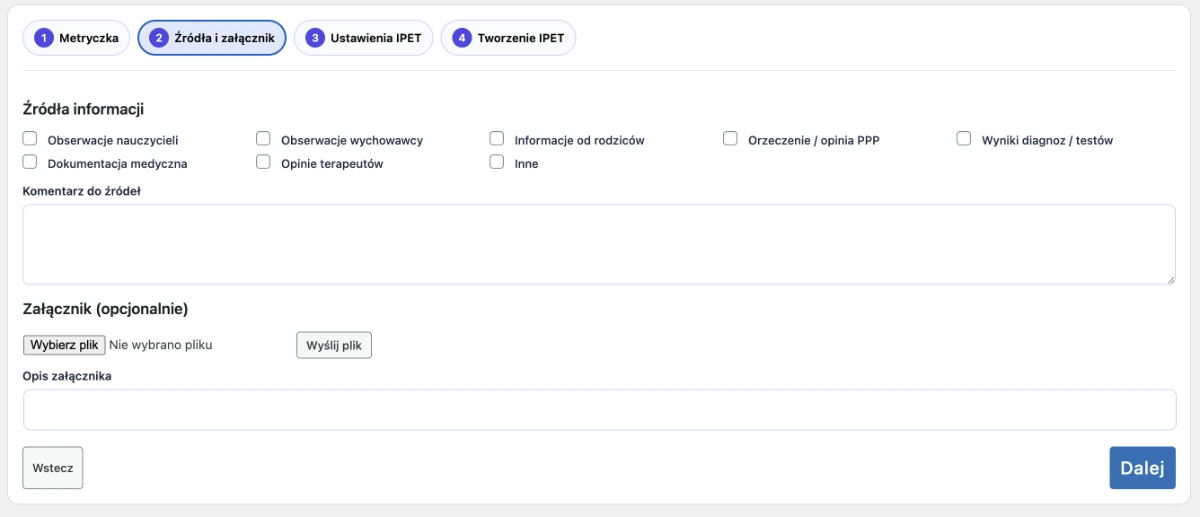This screenshot has height=517, width=1200.
Task: Jump to Tworzenie IPET step
Action: click(508, 38)
